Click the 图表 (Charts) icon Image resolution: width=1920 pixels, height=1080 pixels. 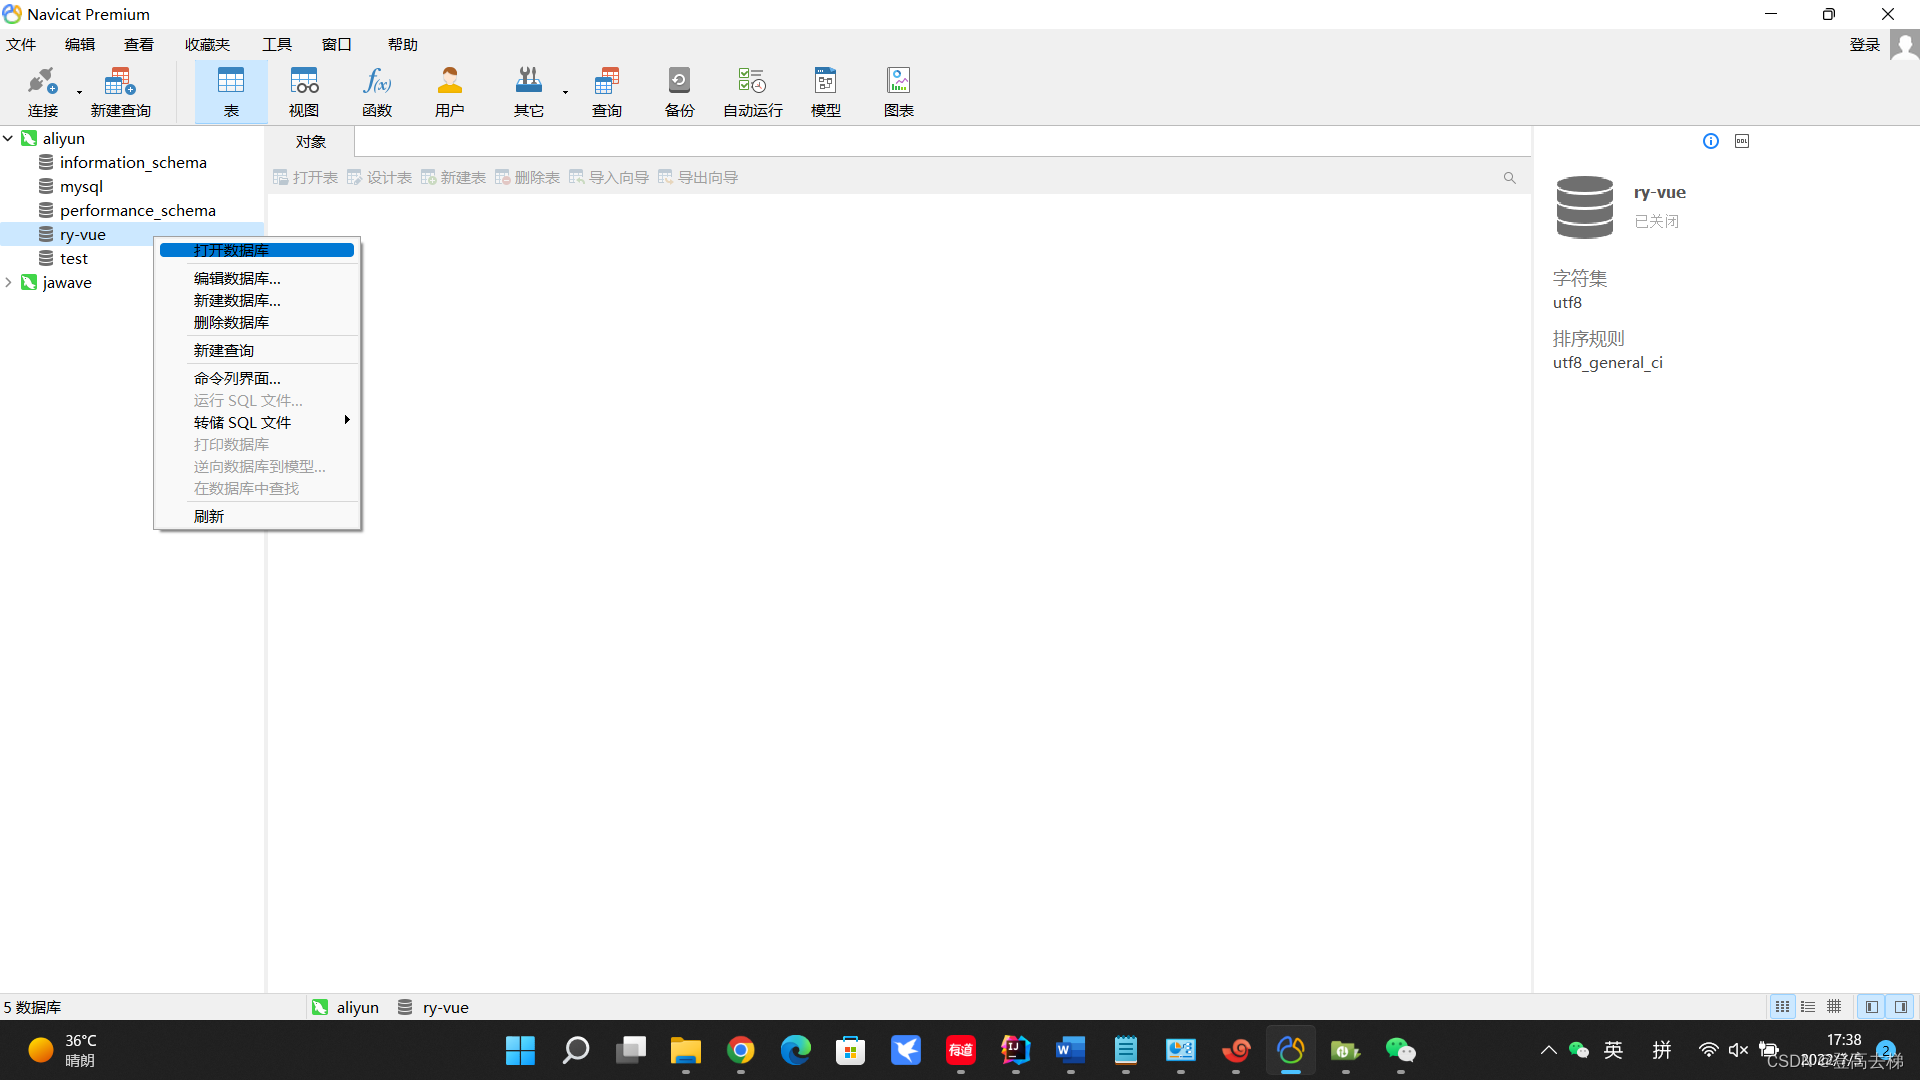[x=898, y=90]
